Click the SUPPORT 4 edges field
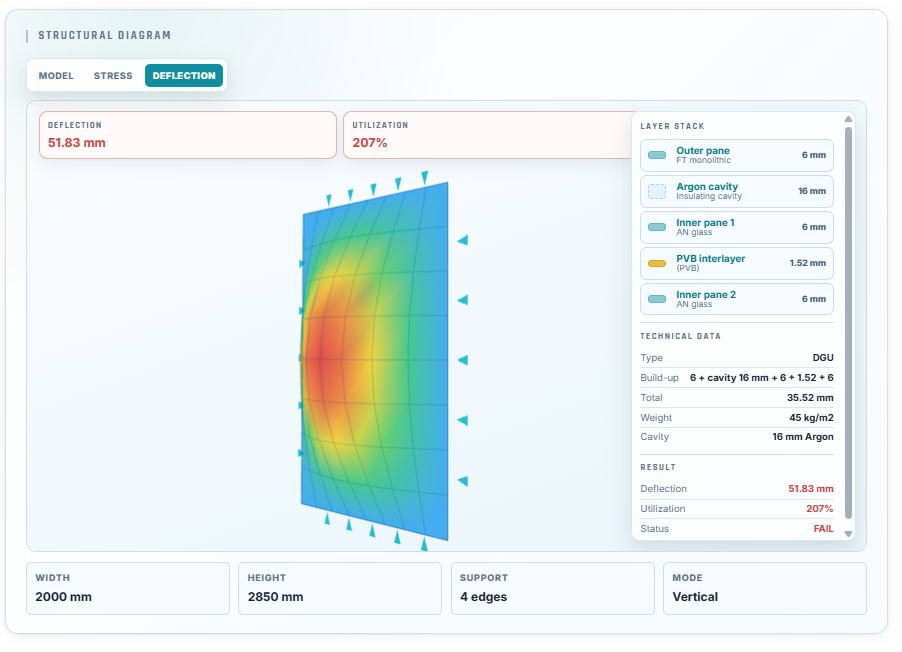Image resolution: width=902 pixels, height=652 pixels. (553, 589)
